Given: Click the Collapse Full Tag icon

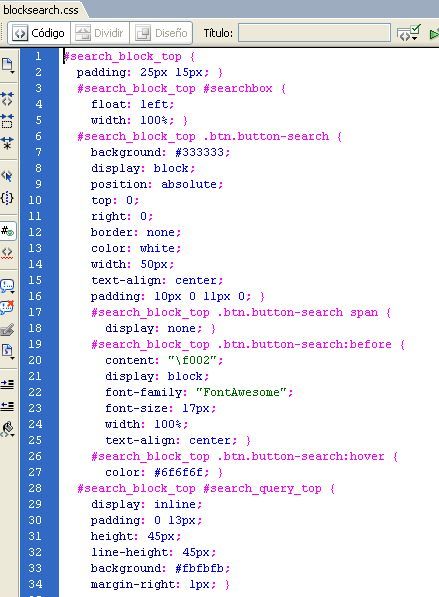Looking at the screenshot, I should pyautogui.click(x=8, y=99).
